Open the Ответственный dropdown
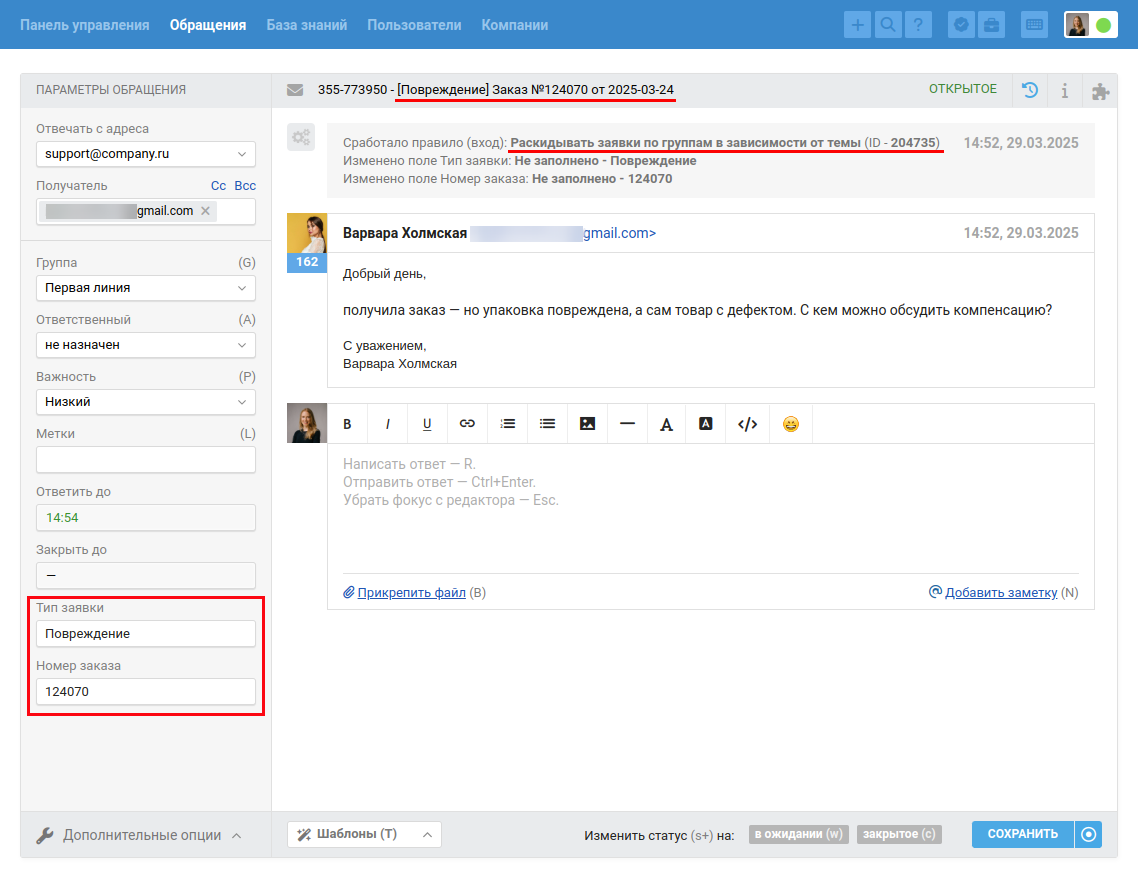The width and height of the screenshot is (1138, 878). click(x=145, y=345)
